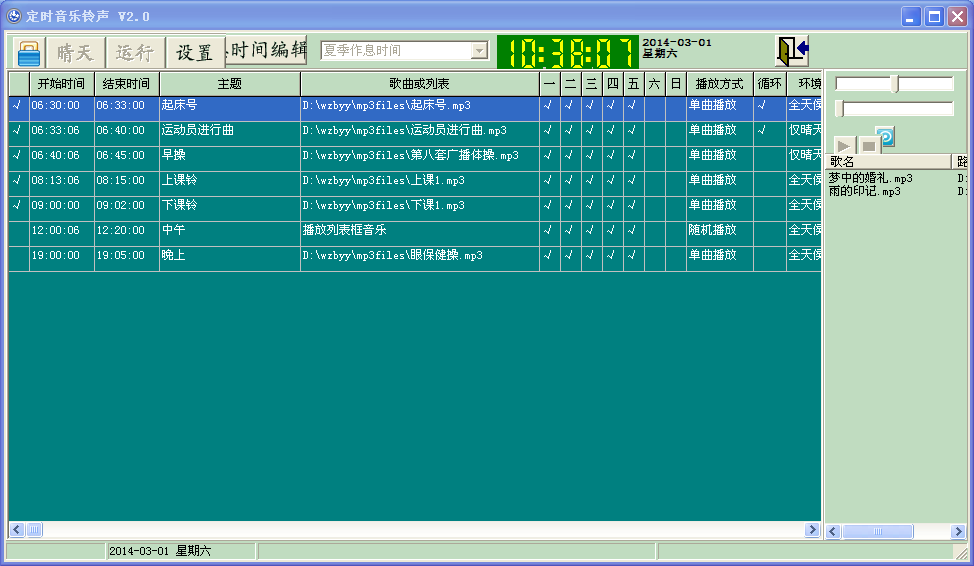Open the 夏季作息时间 dropdown arrow

coord(479,50)
